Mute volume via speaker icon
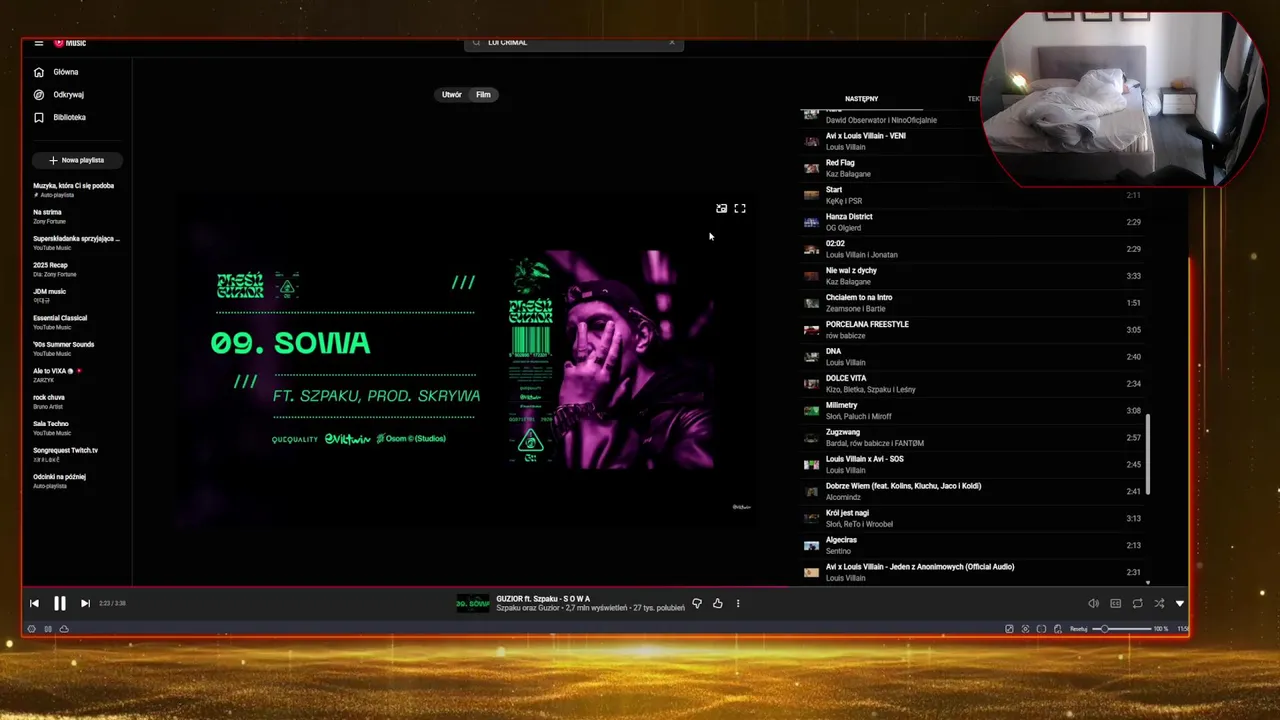This screenshot has height=720, width=1280. click(1093, 603)
